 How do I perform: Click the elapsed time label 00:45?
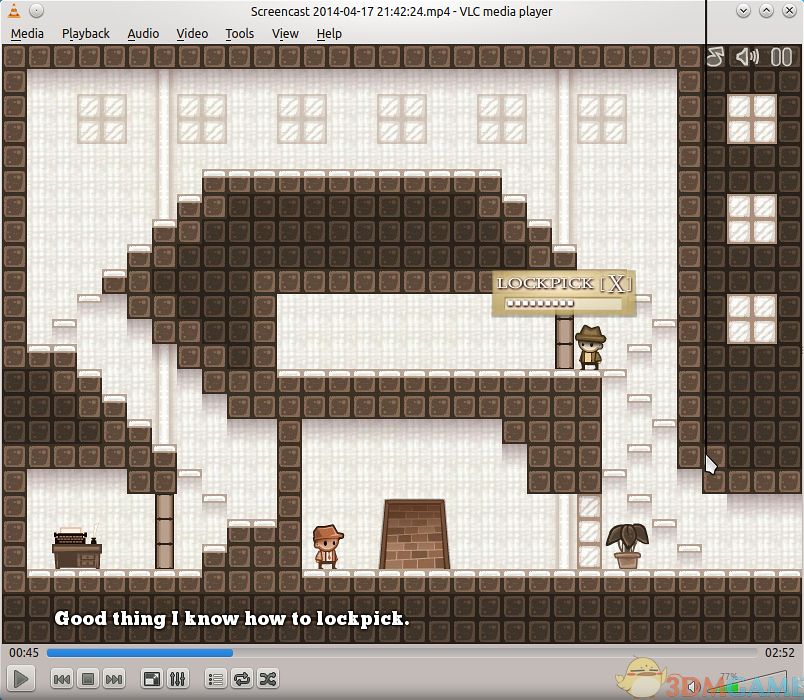[24, 653]
